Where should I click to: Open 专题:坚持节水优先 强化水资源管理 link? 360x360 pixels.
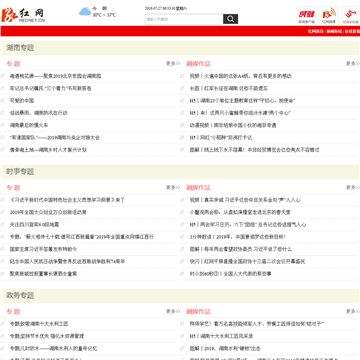(47, 336)
